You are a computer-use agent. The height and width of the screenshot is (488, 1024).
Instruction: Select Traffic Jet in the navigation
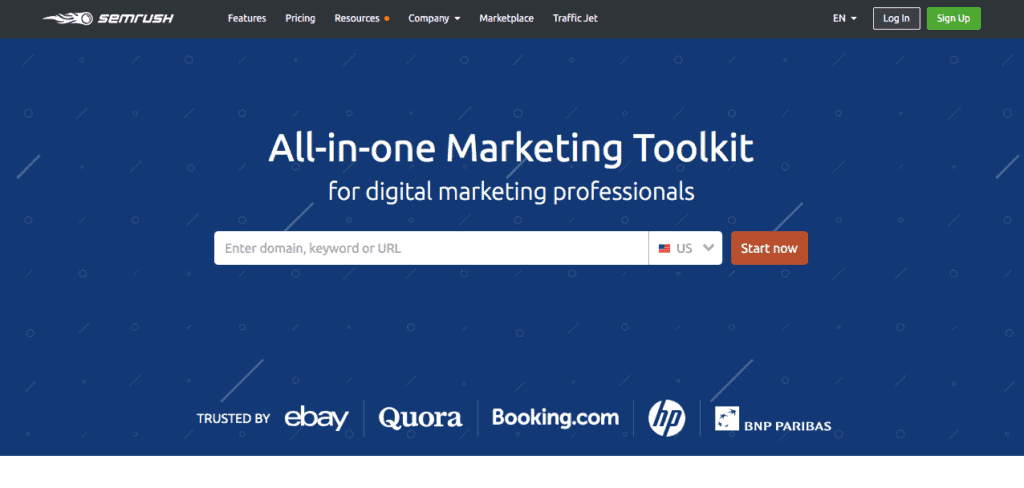(575, 18)
